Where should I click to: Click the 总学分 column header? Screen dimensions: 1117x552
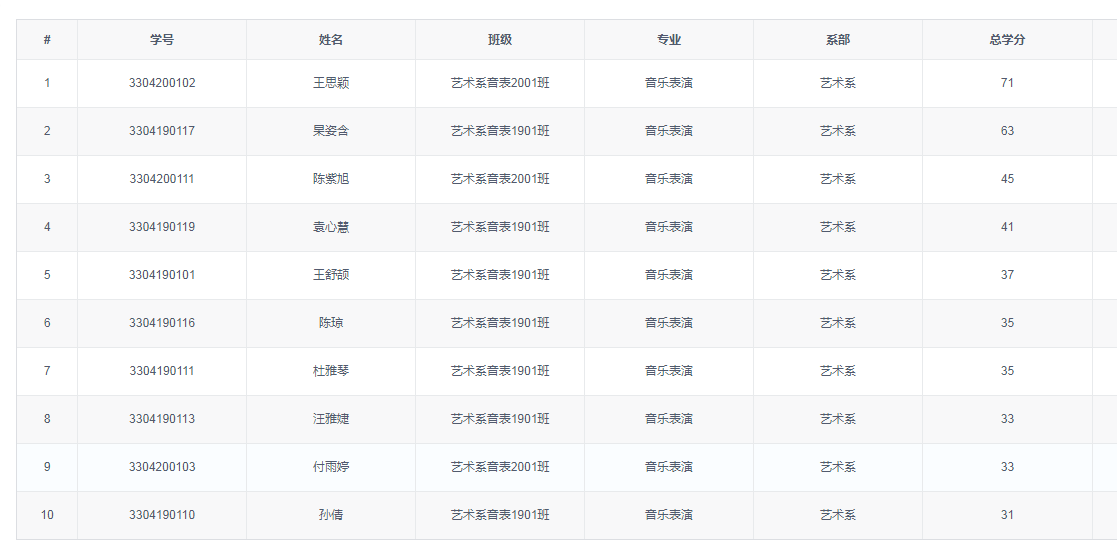pos(1007,40)
